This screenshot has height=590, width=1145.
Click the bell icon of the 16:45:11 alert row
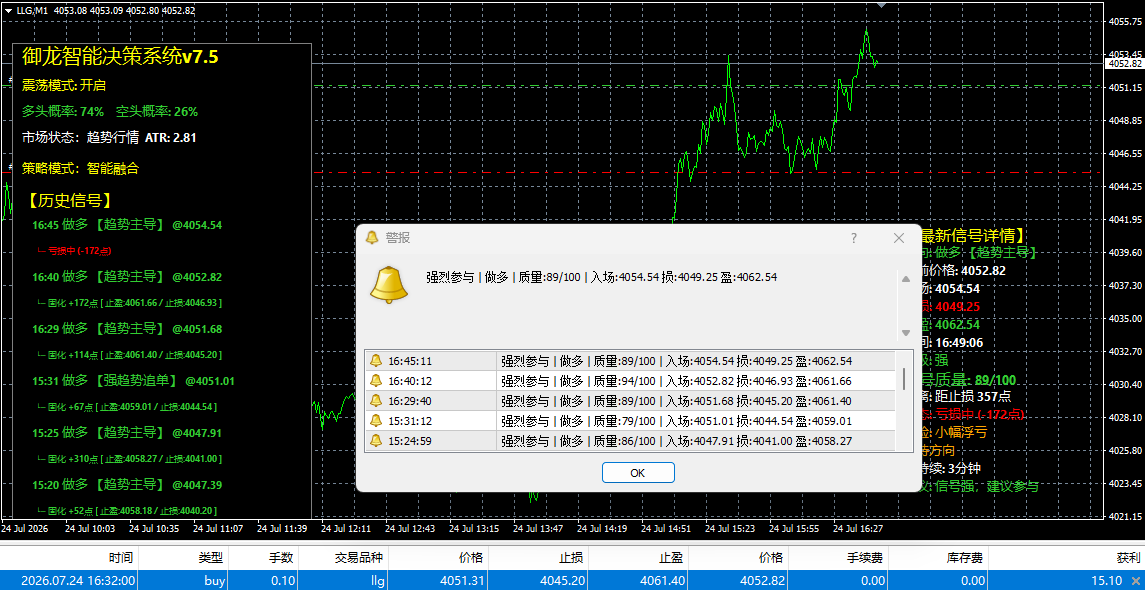click(376, 361)
